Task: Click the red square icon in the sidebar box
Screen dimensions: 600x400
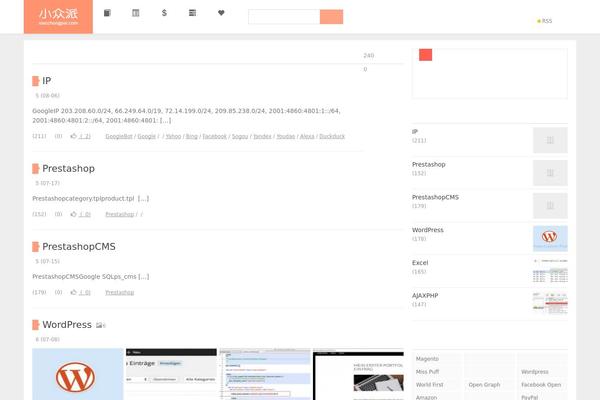Action: (x=426, y=55)
